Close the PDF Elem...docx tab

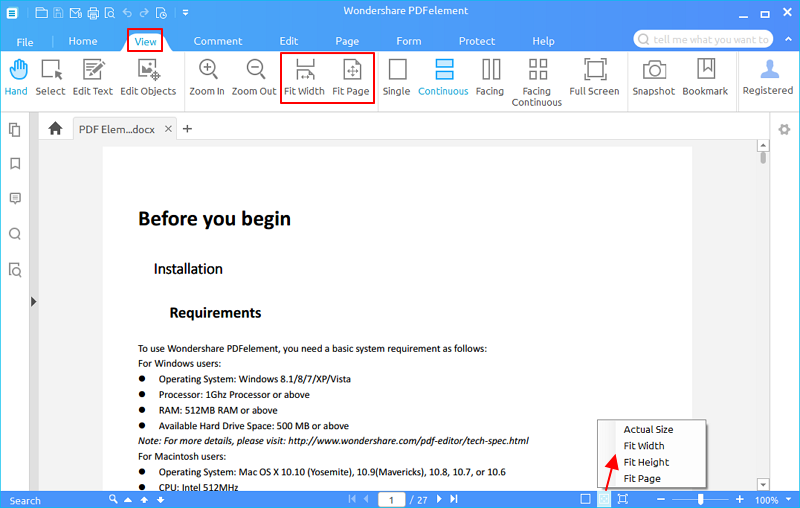[x=168, y=129]
